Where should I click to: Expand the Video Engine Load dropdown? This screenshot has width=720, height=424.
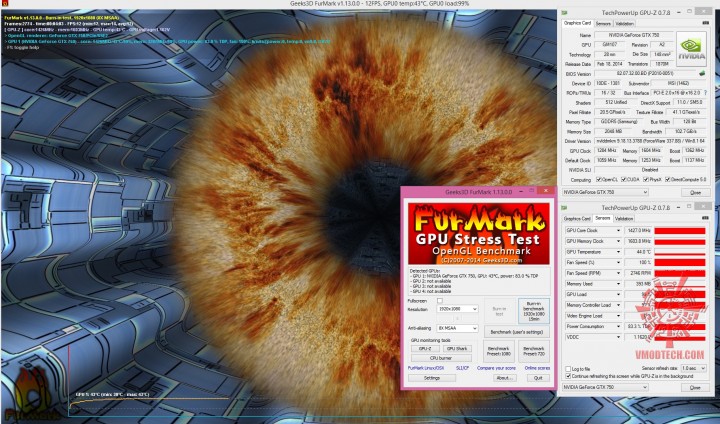click(618, 316)
